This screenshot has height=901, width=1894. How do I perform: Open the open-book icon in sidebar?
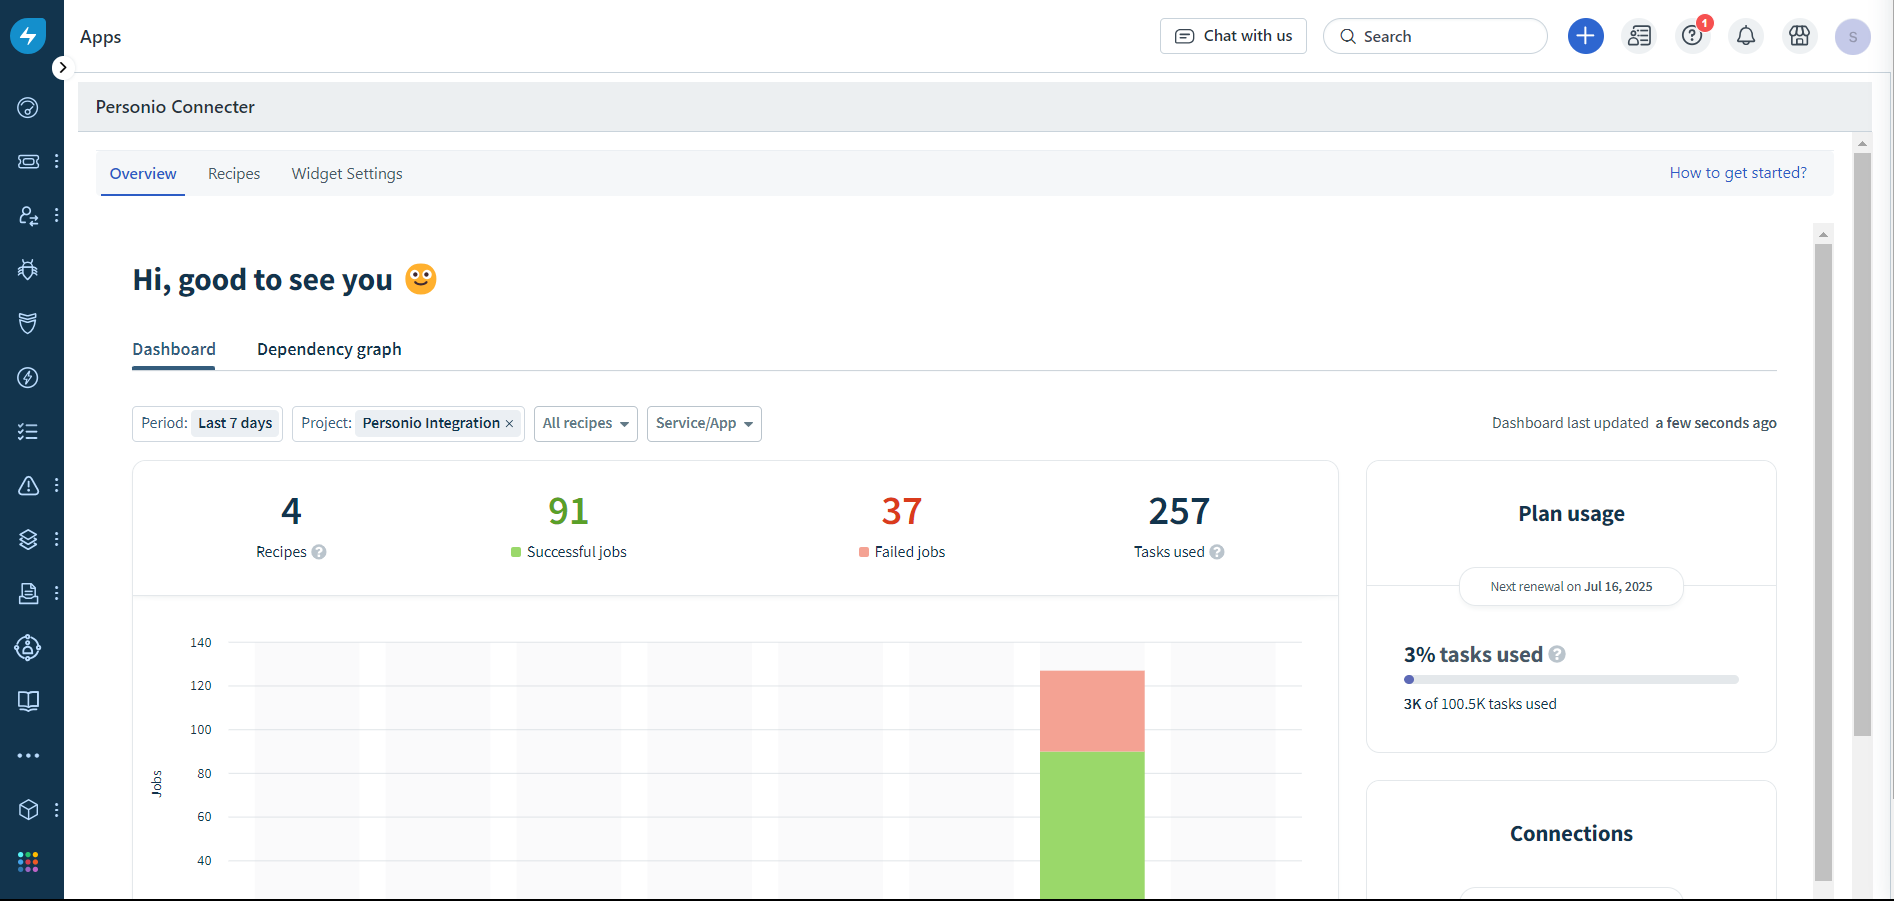(28, 701)
